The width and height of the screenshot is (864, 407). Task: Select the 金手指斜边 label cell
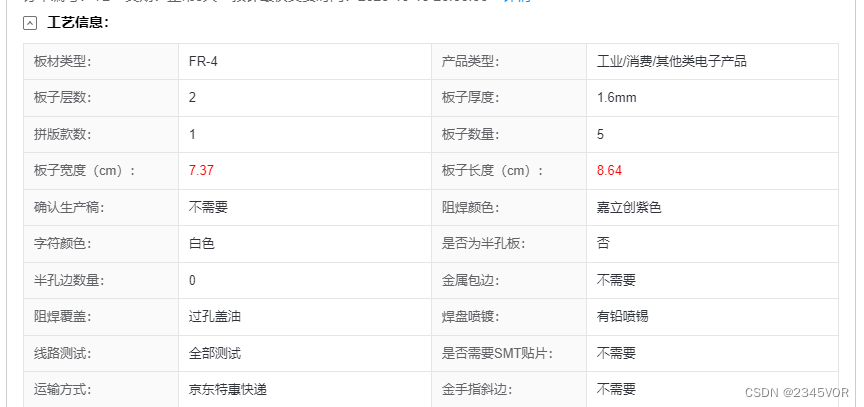(509, 389)
